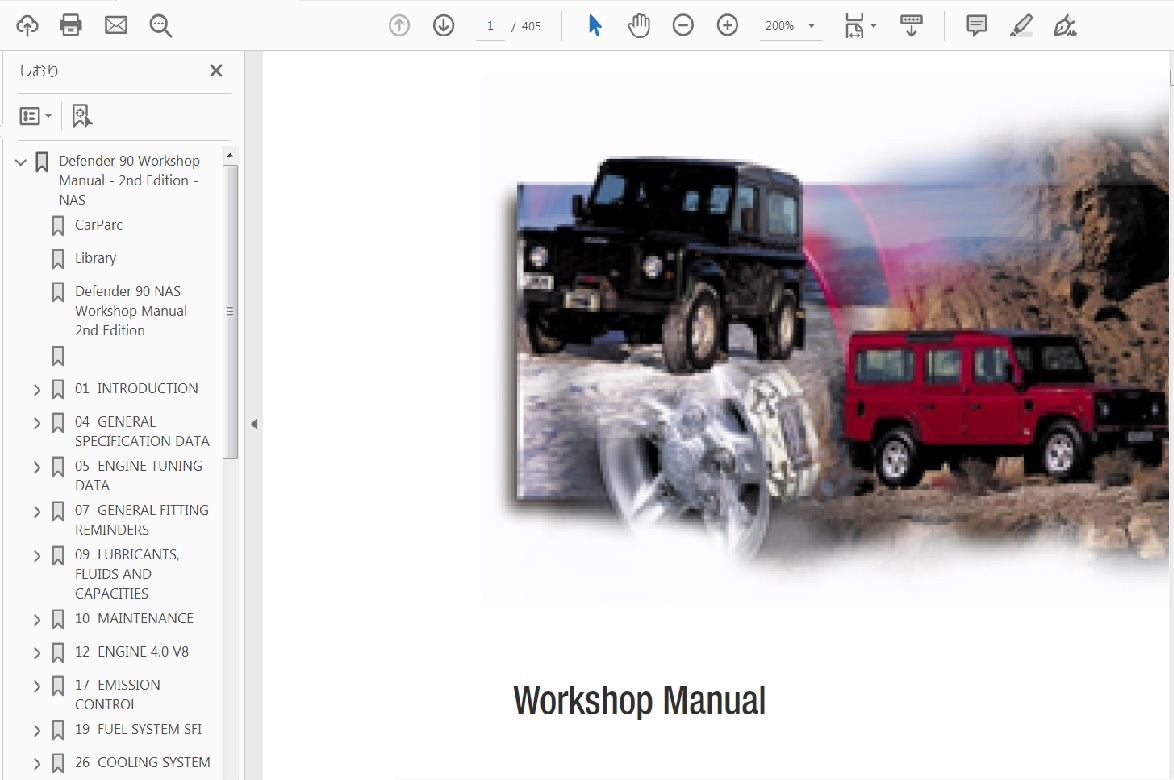Click bookmark icon beside 04 GENERAL SPECIFICATION DATA

click(58, 423)
